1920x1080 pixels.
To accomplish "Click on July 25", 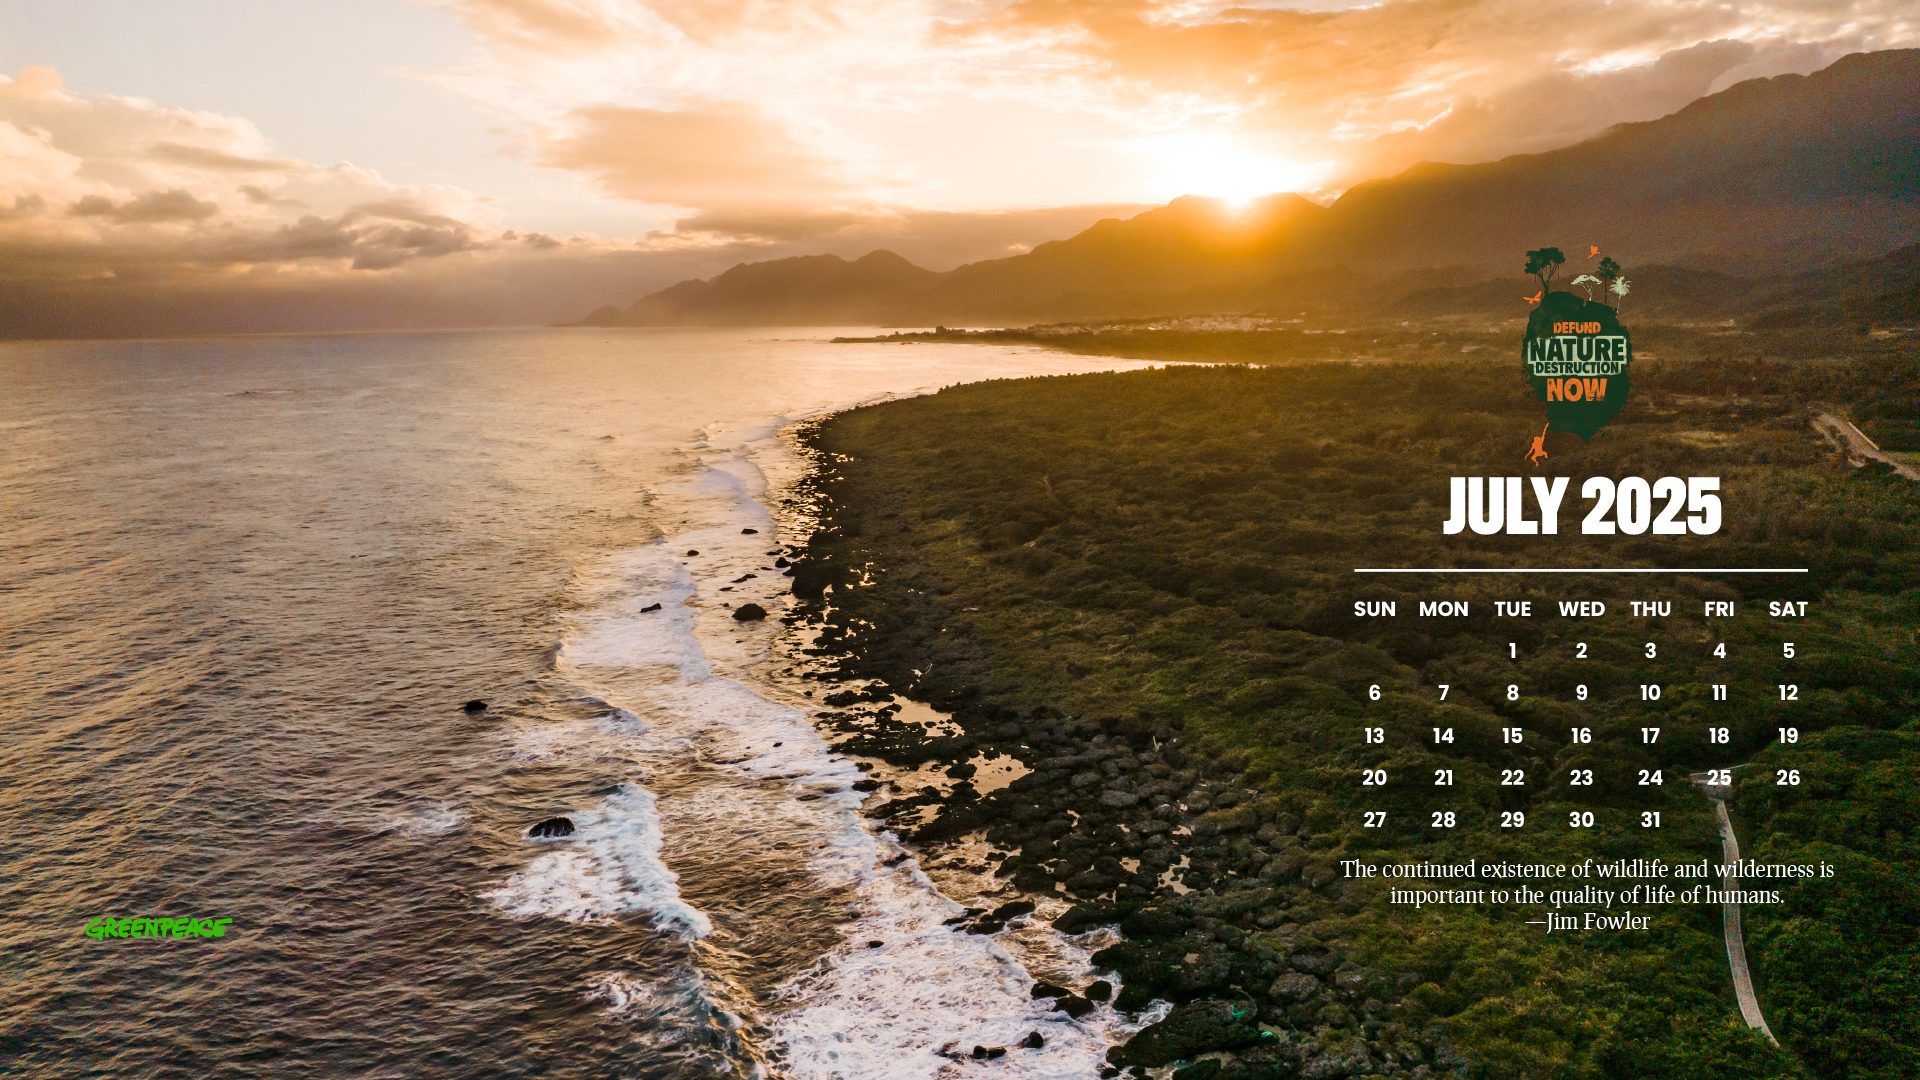I will pos(1719,778).
